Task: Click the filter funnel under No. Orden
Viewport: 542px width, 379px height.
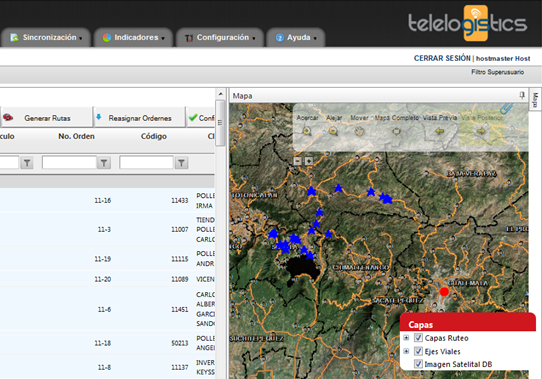Action: (104, 163)
